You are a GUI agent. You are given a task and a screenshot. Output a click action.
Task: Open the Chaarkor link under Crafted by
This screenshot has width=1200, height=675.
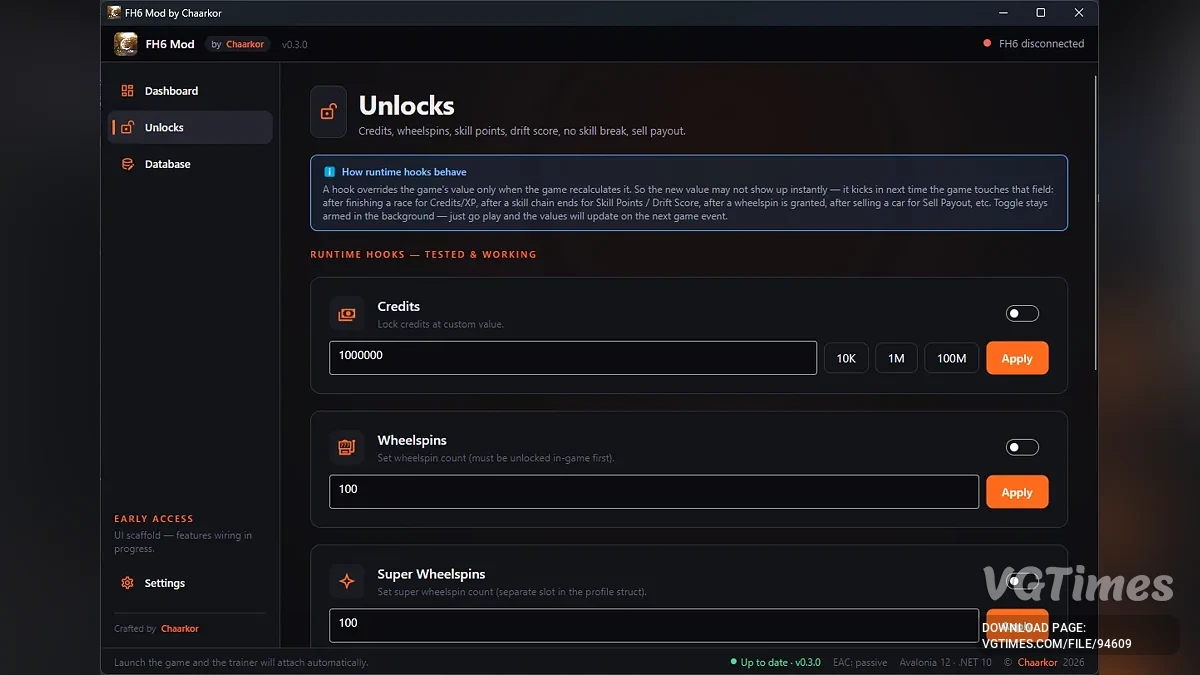click(x=180, y=629)
